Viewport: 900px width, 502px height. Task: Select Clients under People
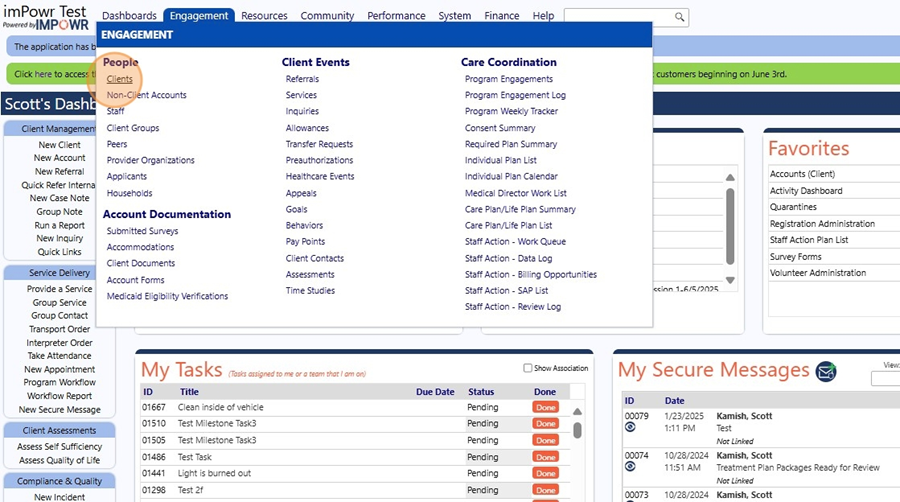[x=119, y=79]
